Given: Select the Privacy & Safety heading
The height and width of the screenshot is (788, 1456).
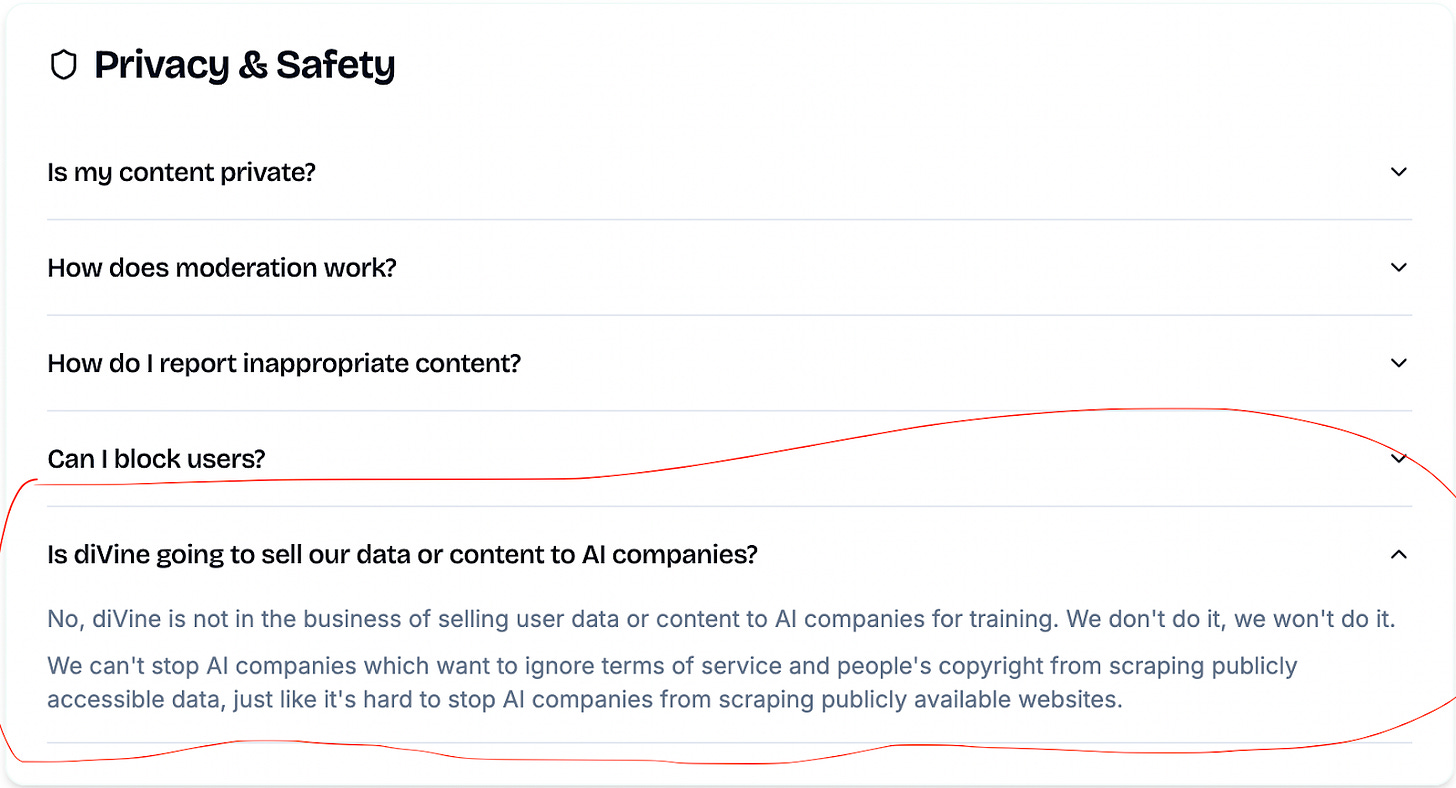Looking at the screenshot, I should [244, 64].
